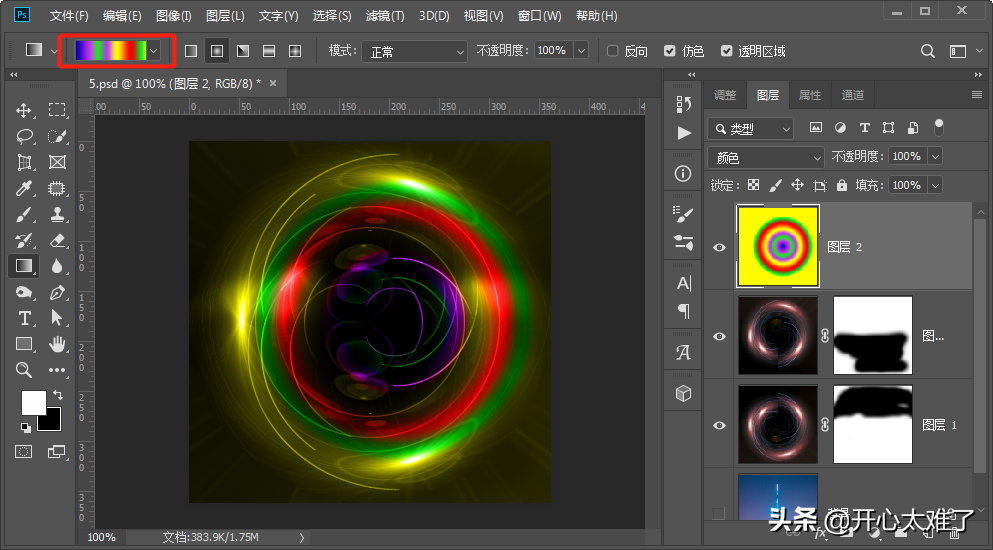This screenshot has height=550, width=993.
Task: Toggle Quick Mask mode
Action: 23,451
